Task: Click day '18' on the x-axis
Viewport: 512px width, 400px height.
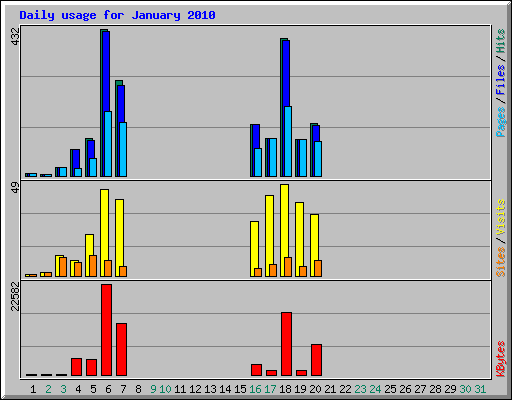Action: pos(285,389)
